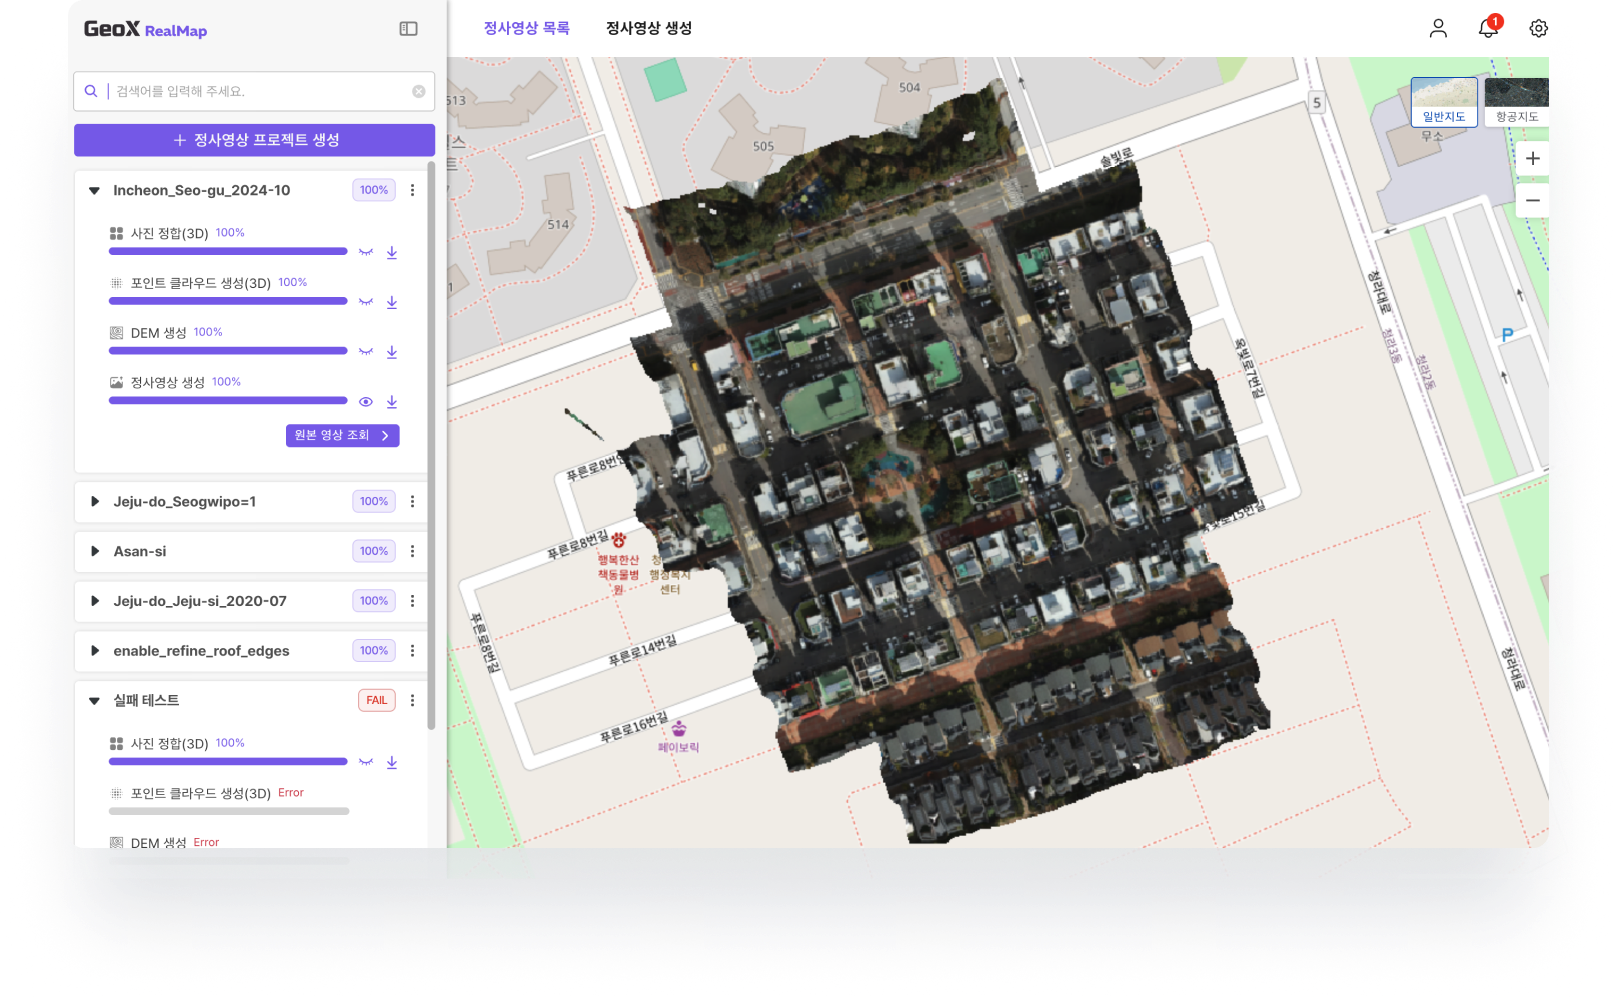Viewport: 1617px width, 1000px height.
Task: Switch to the 정사영상 생성 tab
Action: click(x=648, y=28)
